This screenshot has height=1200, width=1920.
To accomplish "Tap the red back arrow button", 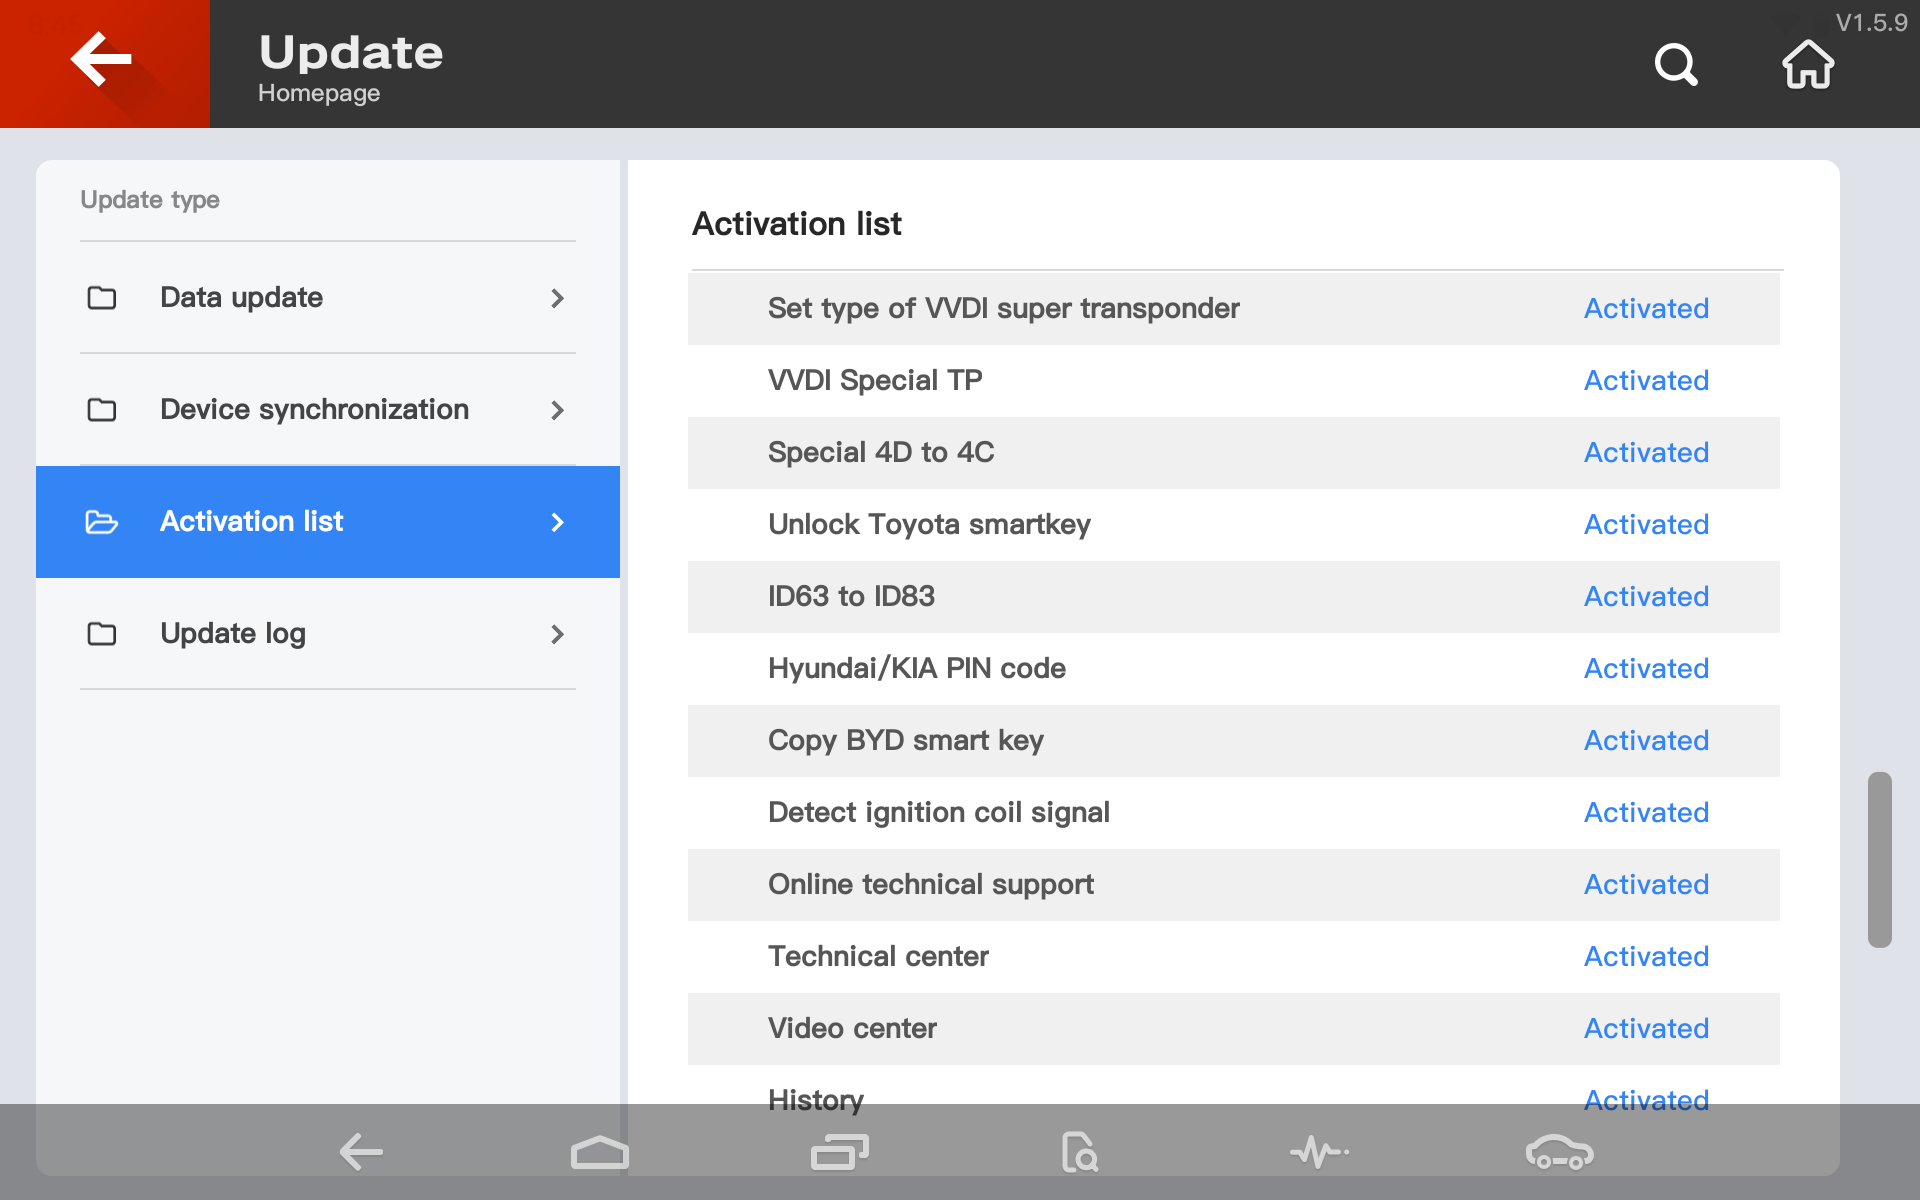I will [104, 62].
